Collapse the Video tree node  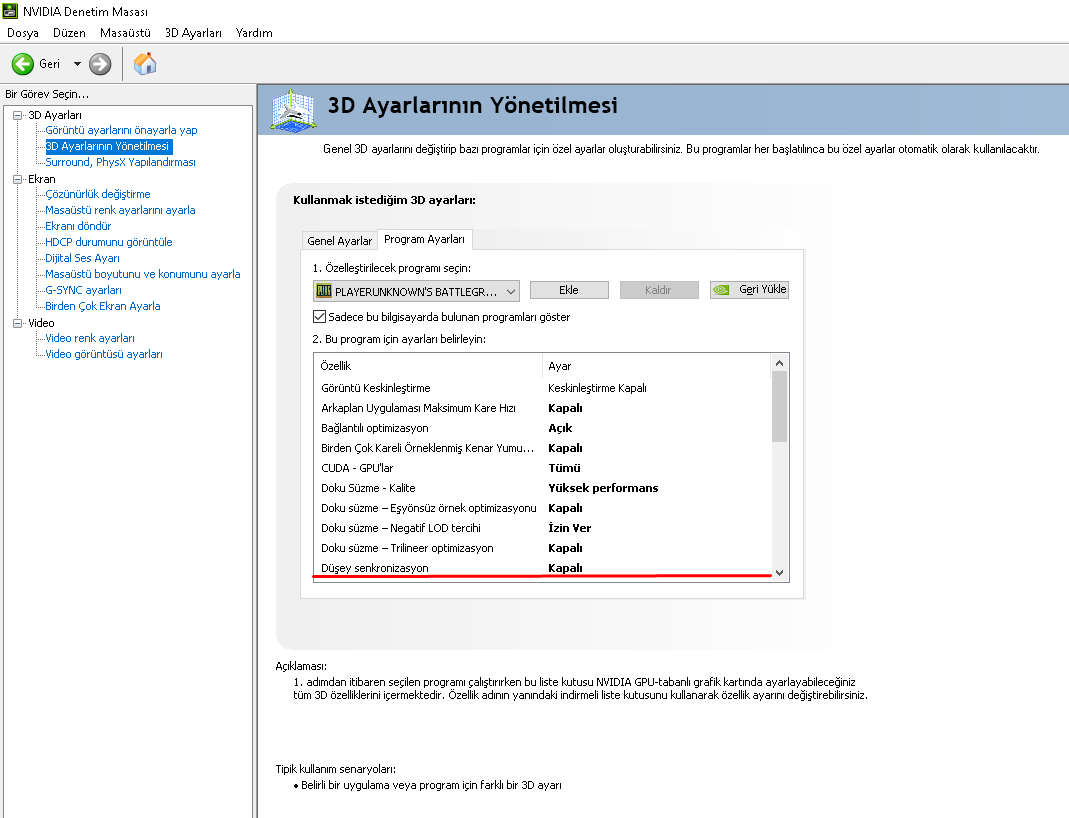tap(18, 323)
